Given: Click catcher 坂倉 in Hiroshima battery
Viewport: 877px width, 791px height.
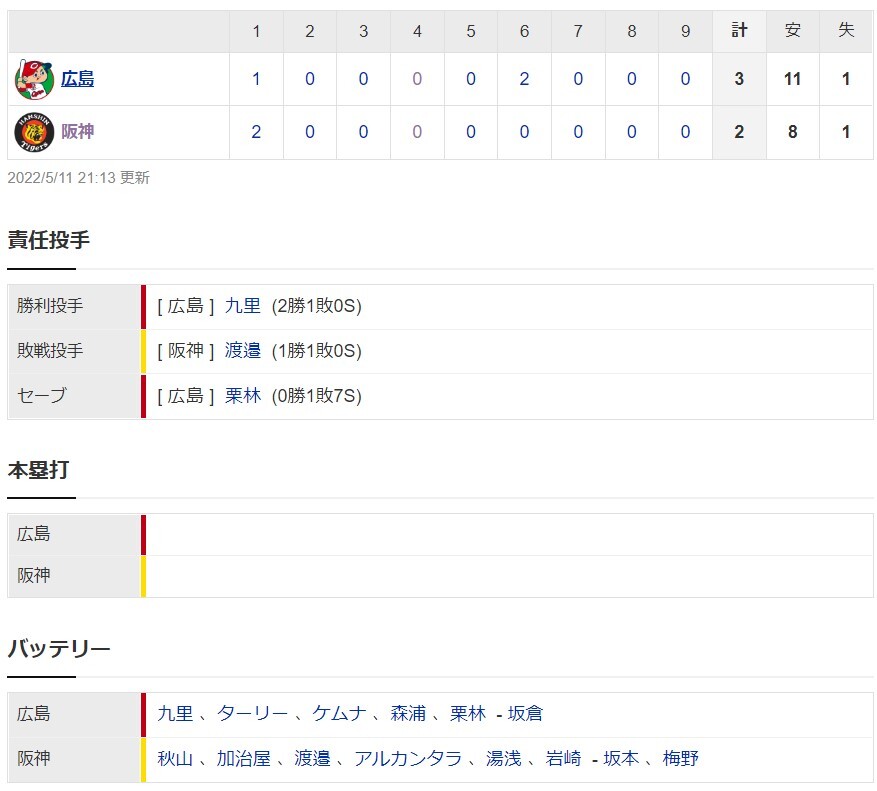Looking at the screenshot, I should click(525, 714).
